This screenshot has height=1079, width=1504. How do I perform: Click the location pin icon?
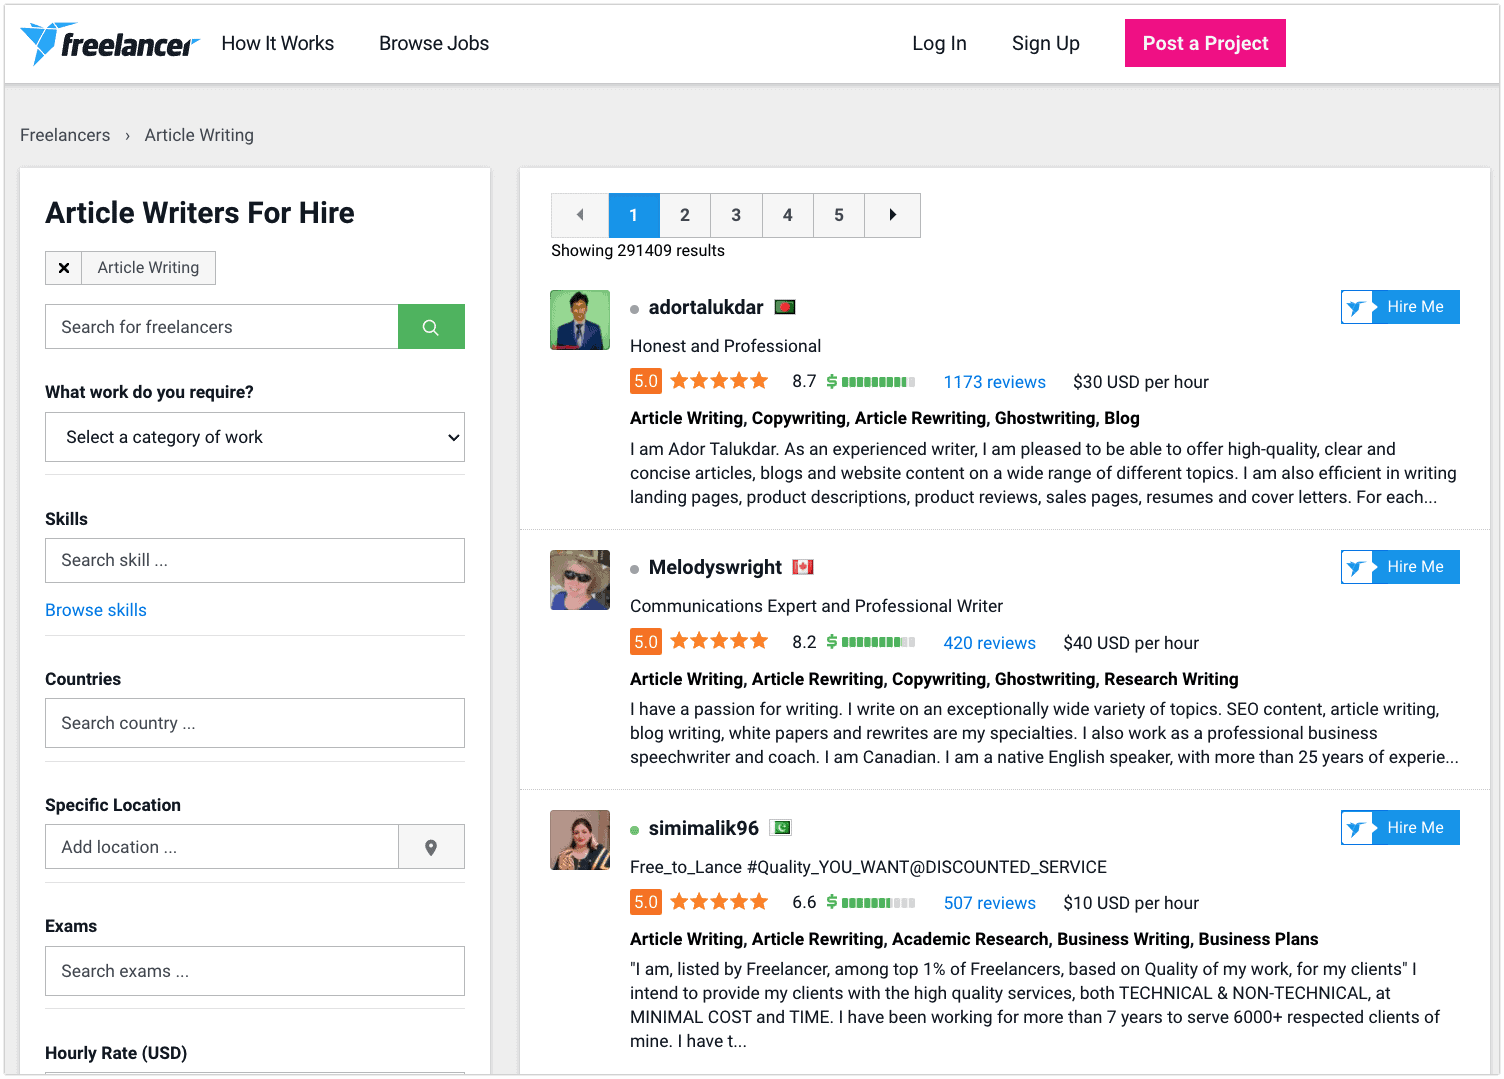tap(431, 847)
